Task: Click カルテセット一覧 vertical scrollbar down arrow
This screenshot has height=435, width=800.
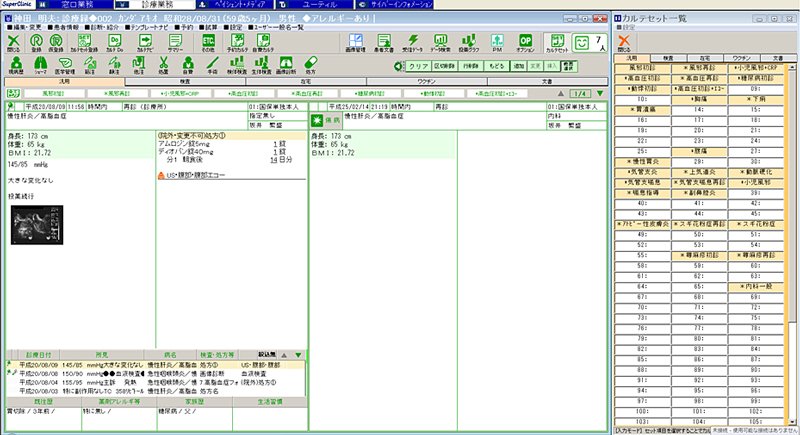Action: click(792, 422)
